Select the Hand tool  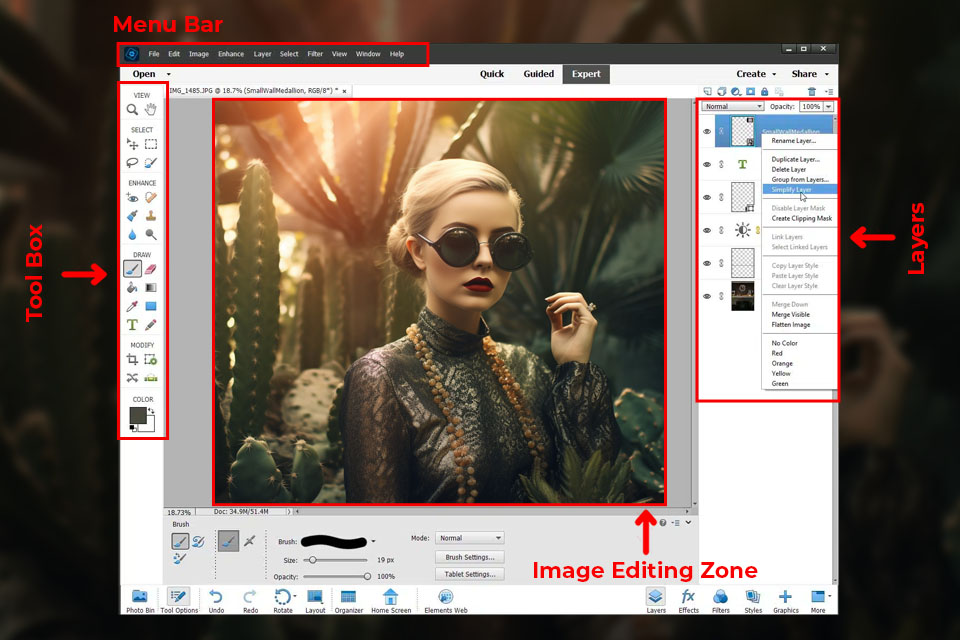[151, 109]
